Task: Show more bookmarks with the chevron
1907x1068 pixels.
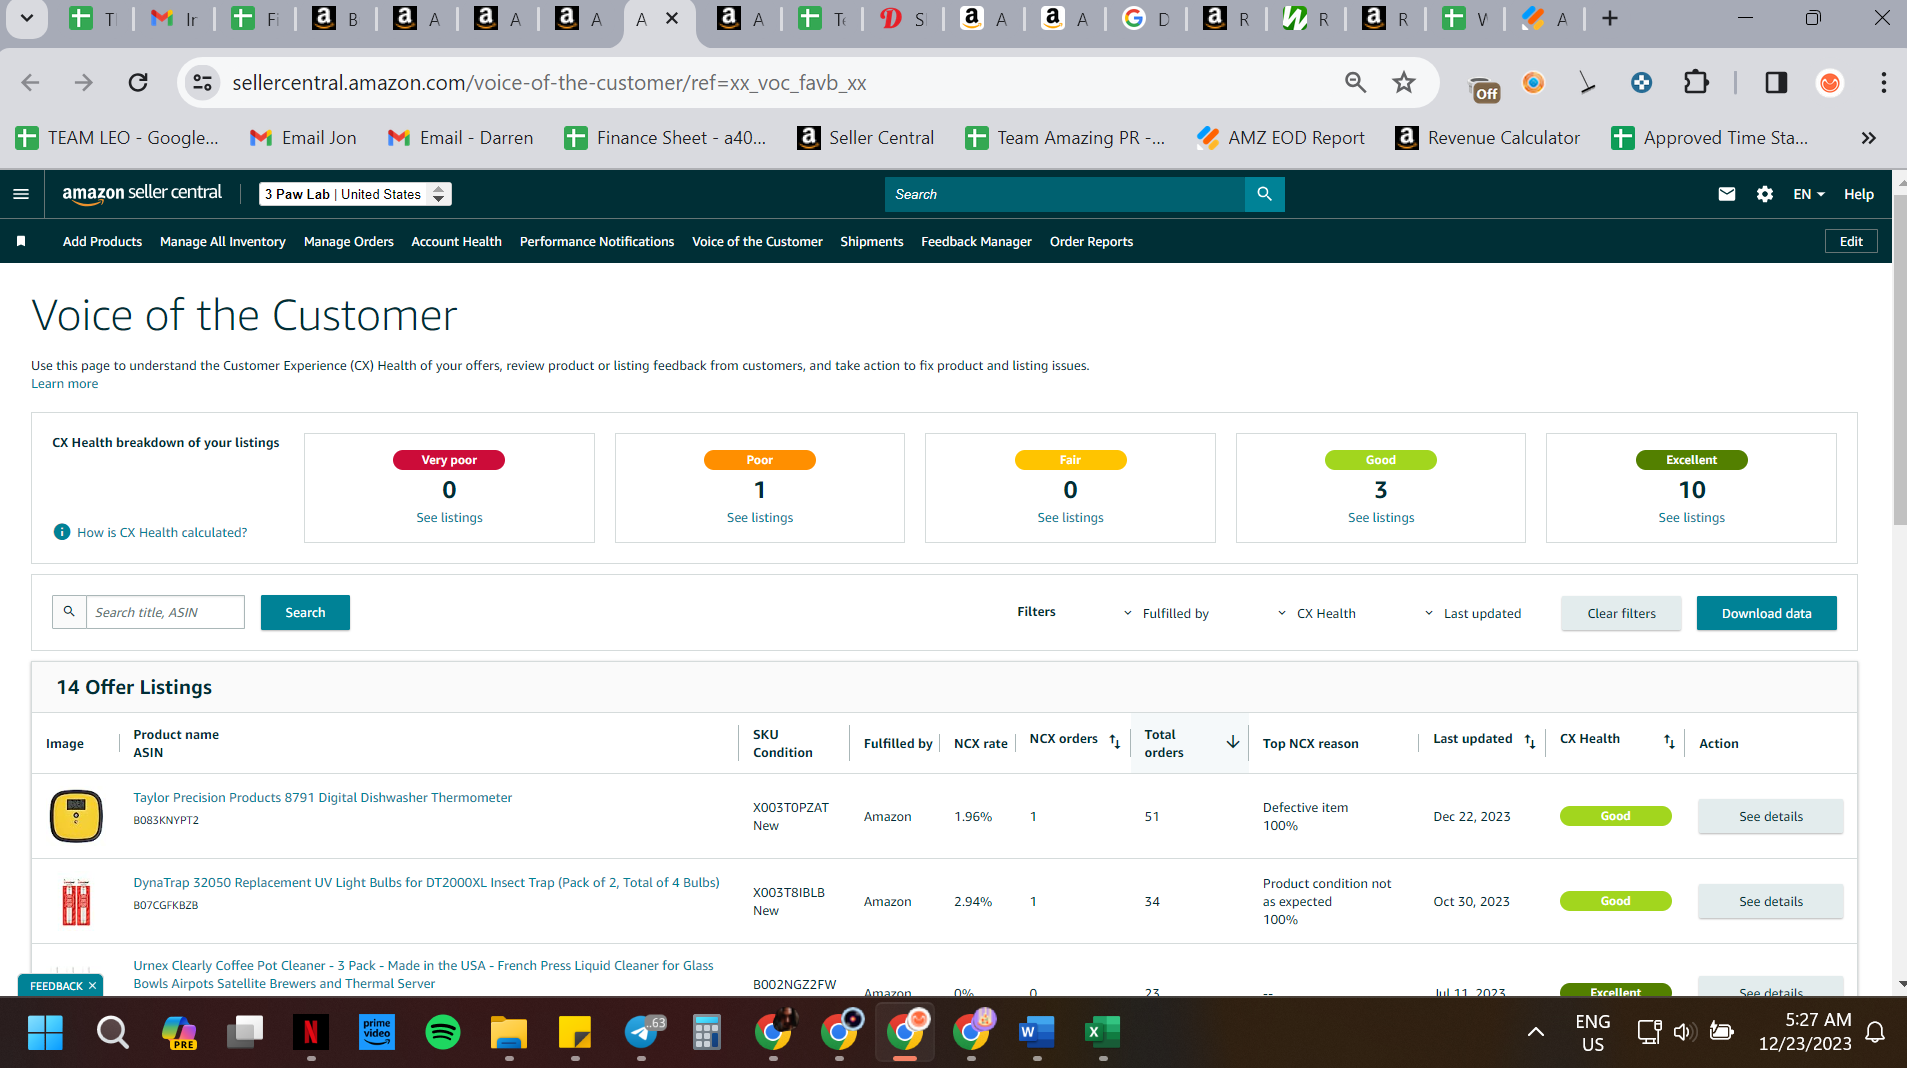Action: [x=1868, y=138]
